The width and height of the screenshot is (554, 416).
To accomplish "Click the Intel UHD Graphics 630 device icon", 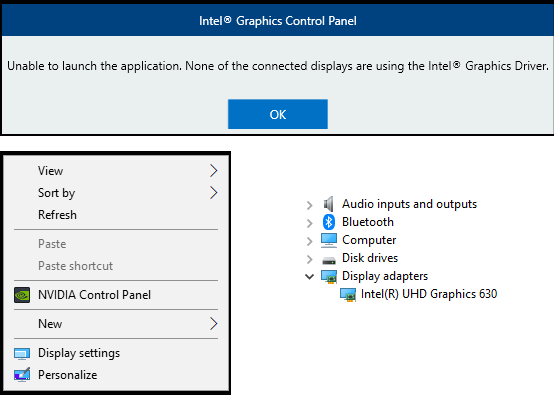I will (x=348, y=294).
